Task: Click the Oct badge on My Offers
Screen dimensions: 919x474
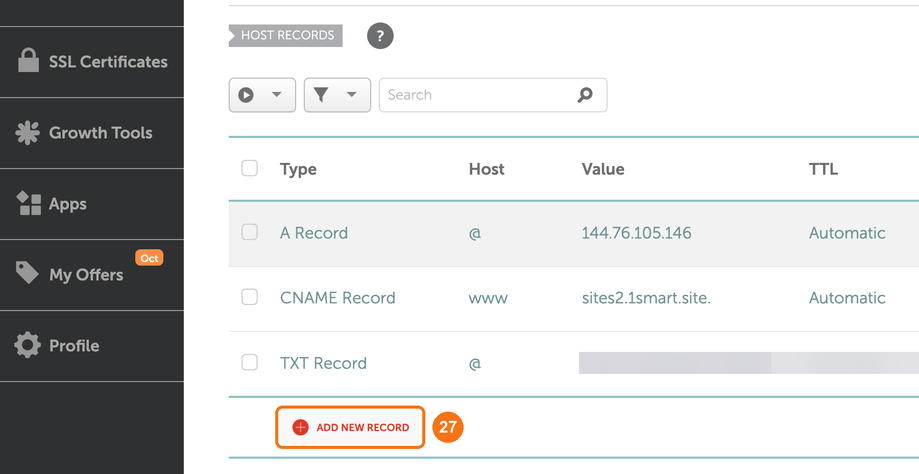Action: (x=149, y=258)
